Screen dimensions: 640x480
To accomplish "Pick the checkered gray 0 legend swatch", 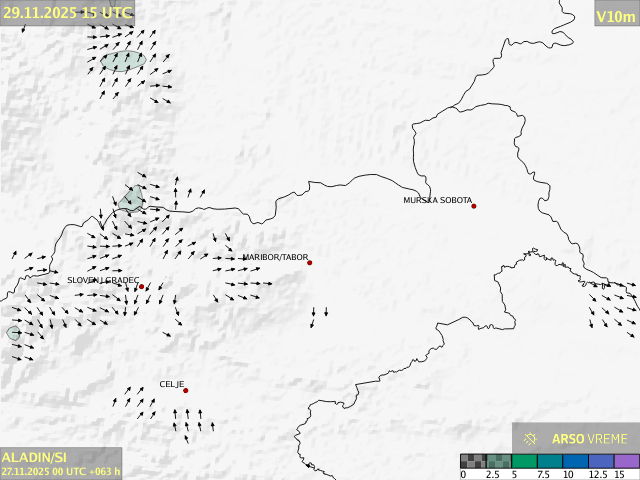I will [x=472, y=461].
